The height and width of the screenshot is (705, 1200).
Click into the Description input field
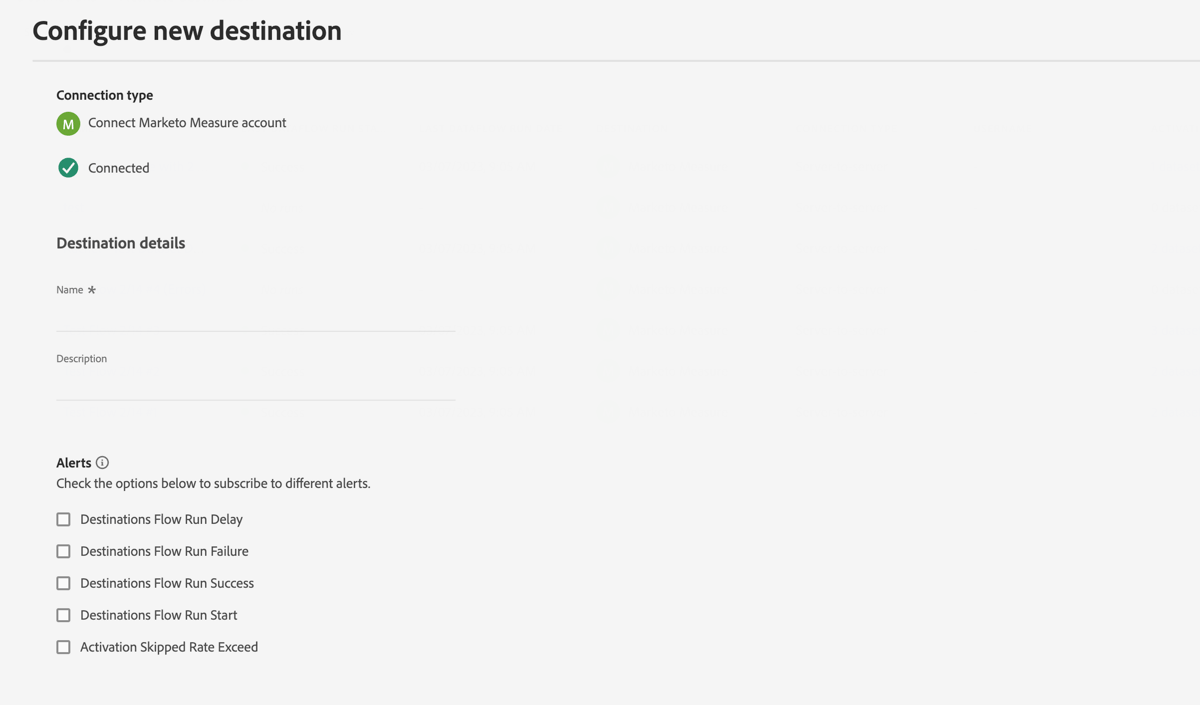point(256,386)
